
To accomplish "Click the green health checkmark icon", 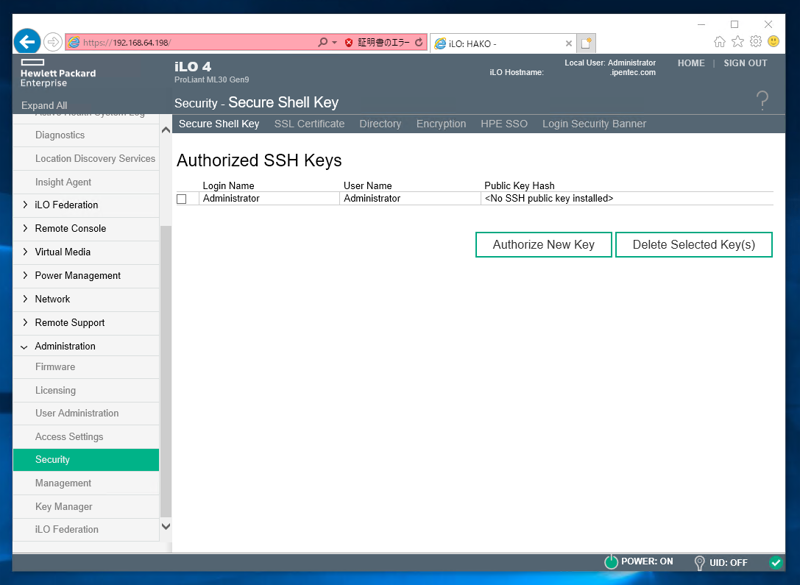I will [776, 562].
